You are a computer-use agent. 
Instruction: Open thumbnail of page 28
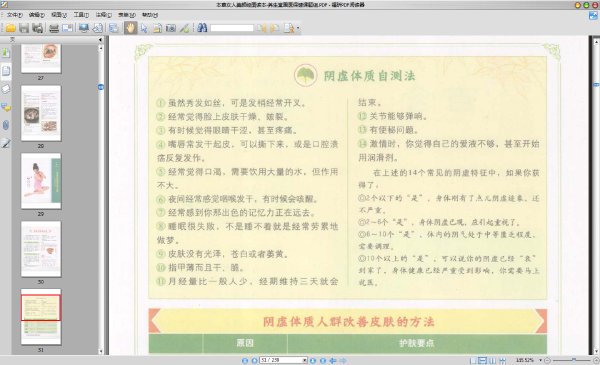point(41,113)
